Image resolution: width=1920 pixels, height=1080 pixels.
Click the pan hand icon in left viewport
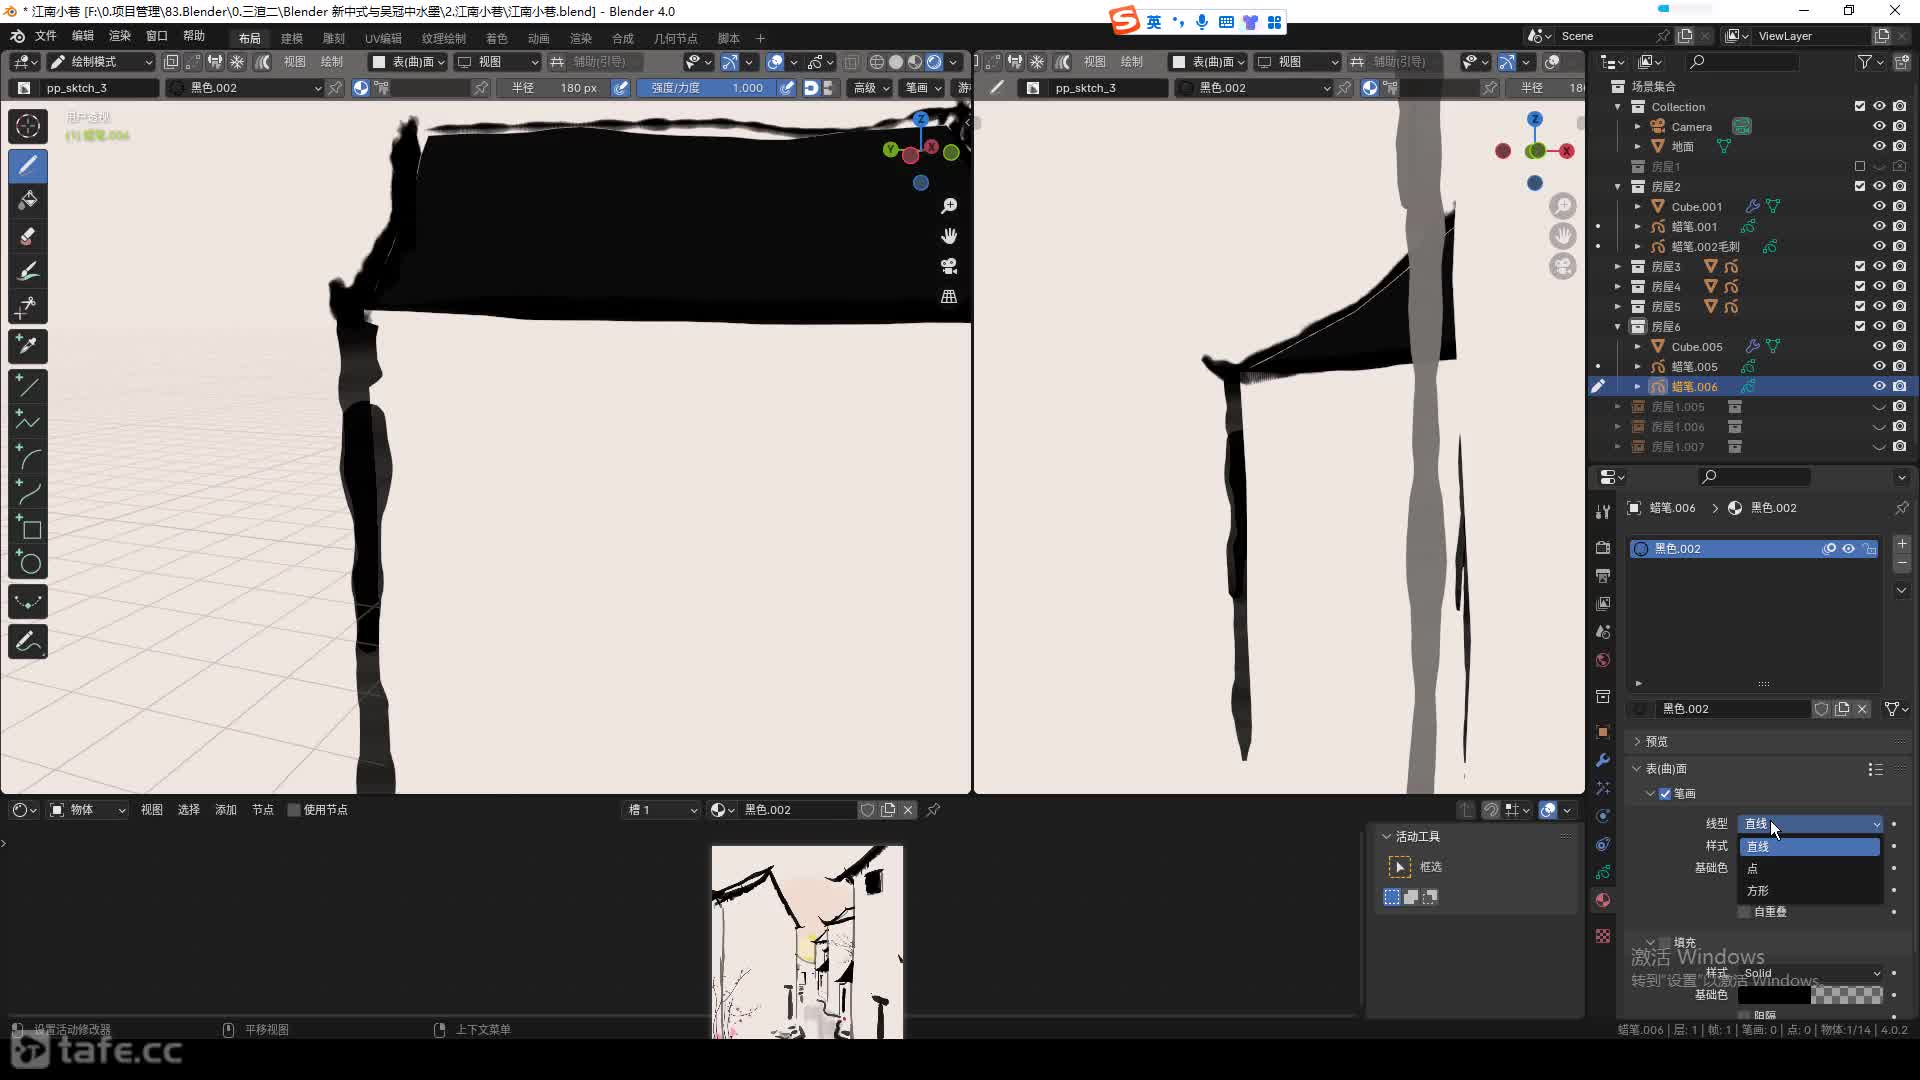949,236
